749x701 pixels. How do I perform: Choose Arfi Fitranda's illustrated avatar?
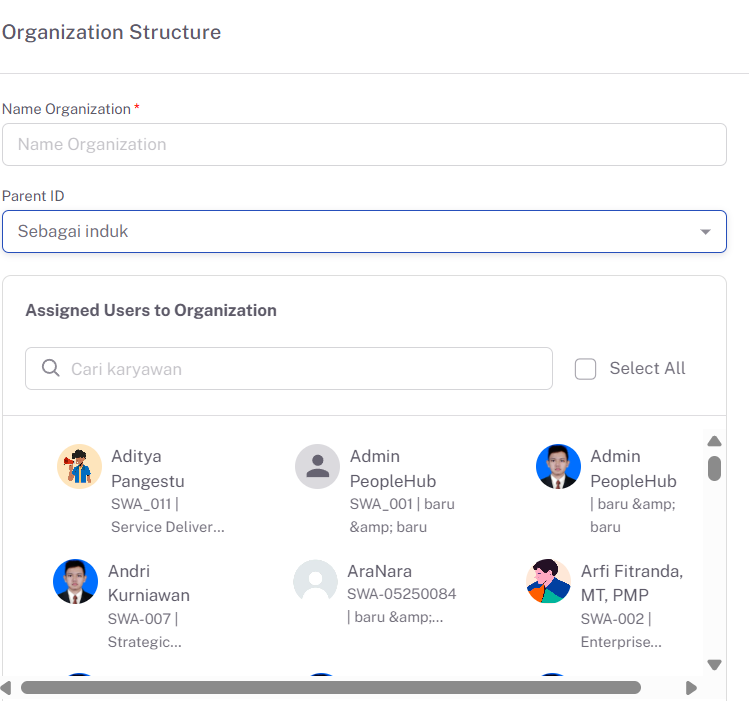pyautogui.click(x=548, y=582)
